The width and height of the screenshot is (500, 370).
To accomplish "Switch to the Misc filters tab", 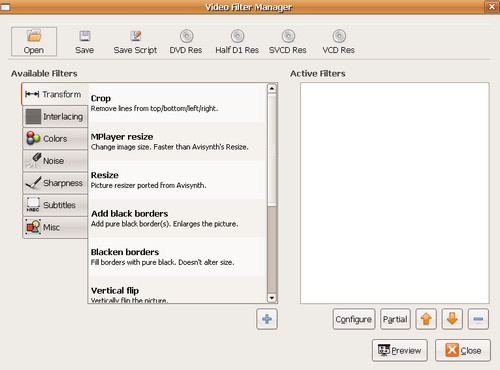I will pos(55,227).
